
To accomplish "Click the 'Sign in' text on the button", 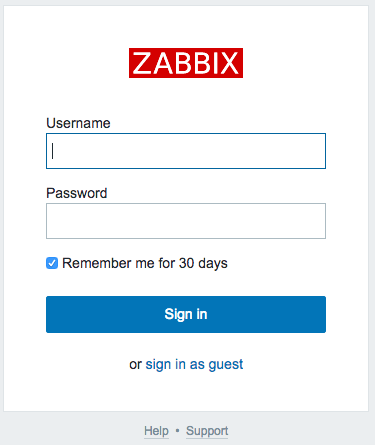I will [x=186, y=314].
